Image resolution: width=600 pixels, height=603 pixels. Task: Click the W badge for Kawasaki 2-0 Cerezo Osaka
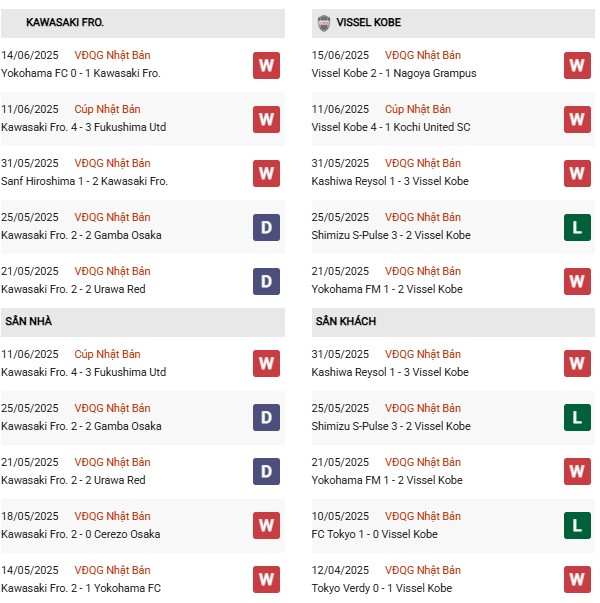[x=266, y=525]
